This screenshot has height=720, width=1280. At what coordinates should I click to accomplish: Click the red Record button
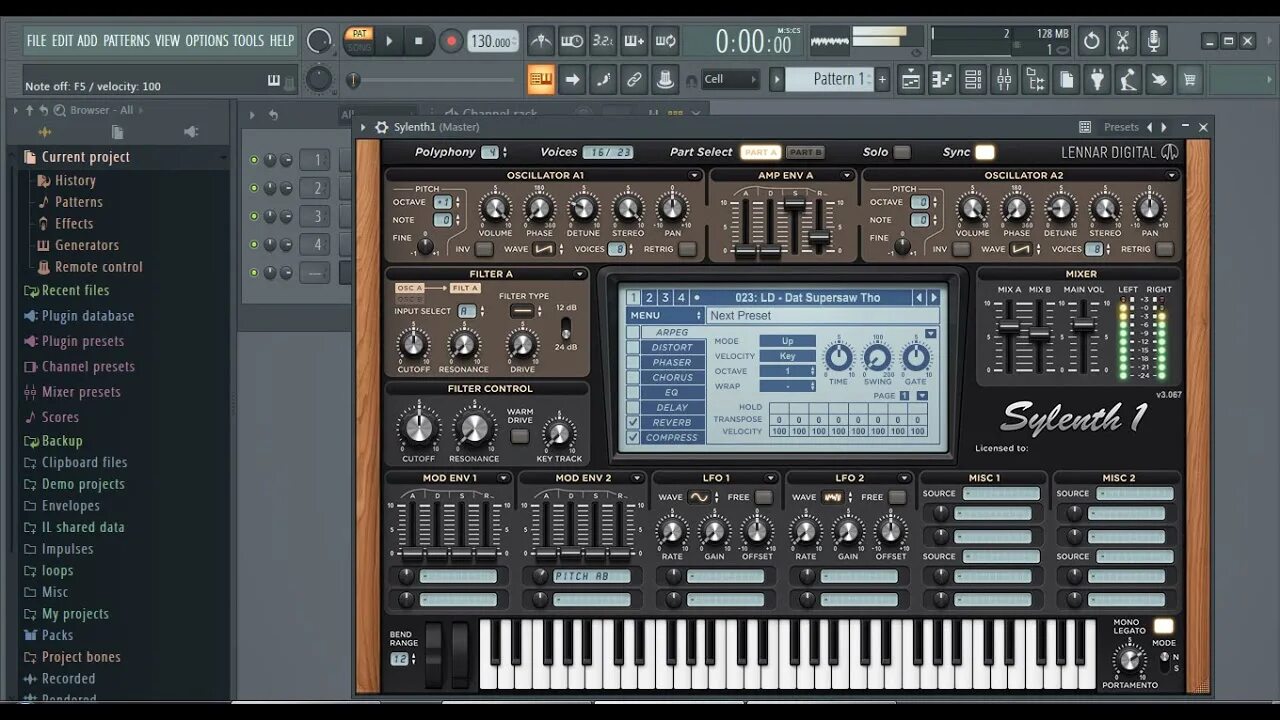(x=451, y=41)
